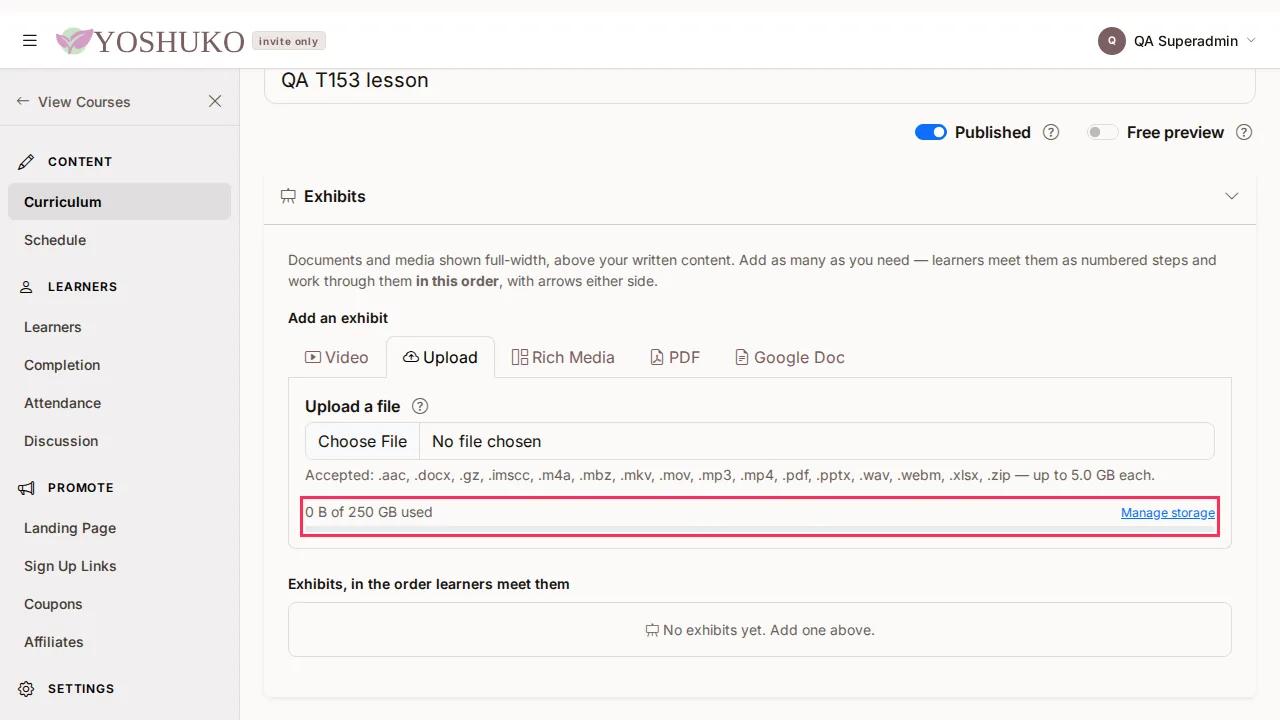Screen dimensions: 1280x720
Task: Close the course sidebar with X
Action: (x=215, y=101)
